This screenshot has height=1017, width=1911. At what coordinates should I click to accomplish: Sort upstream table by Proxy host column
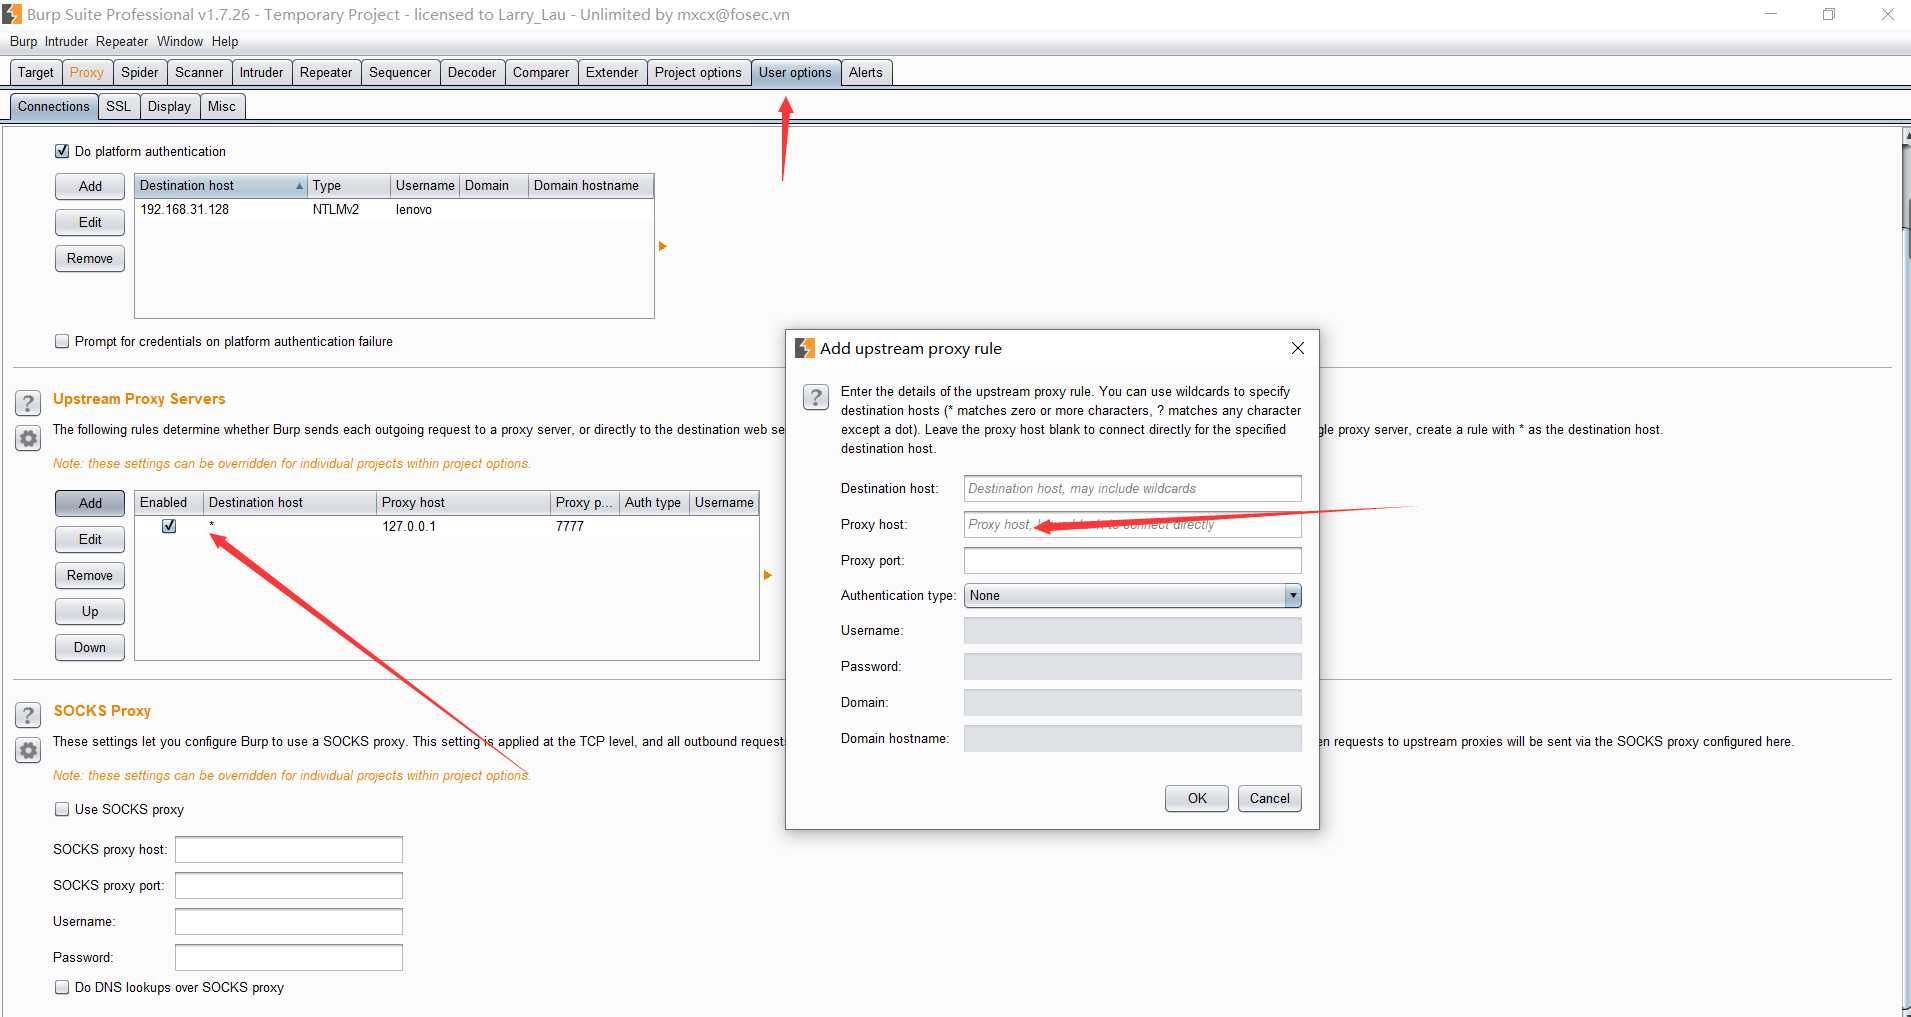464,502
